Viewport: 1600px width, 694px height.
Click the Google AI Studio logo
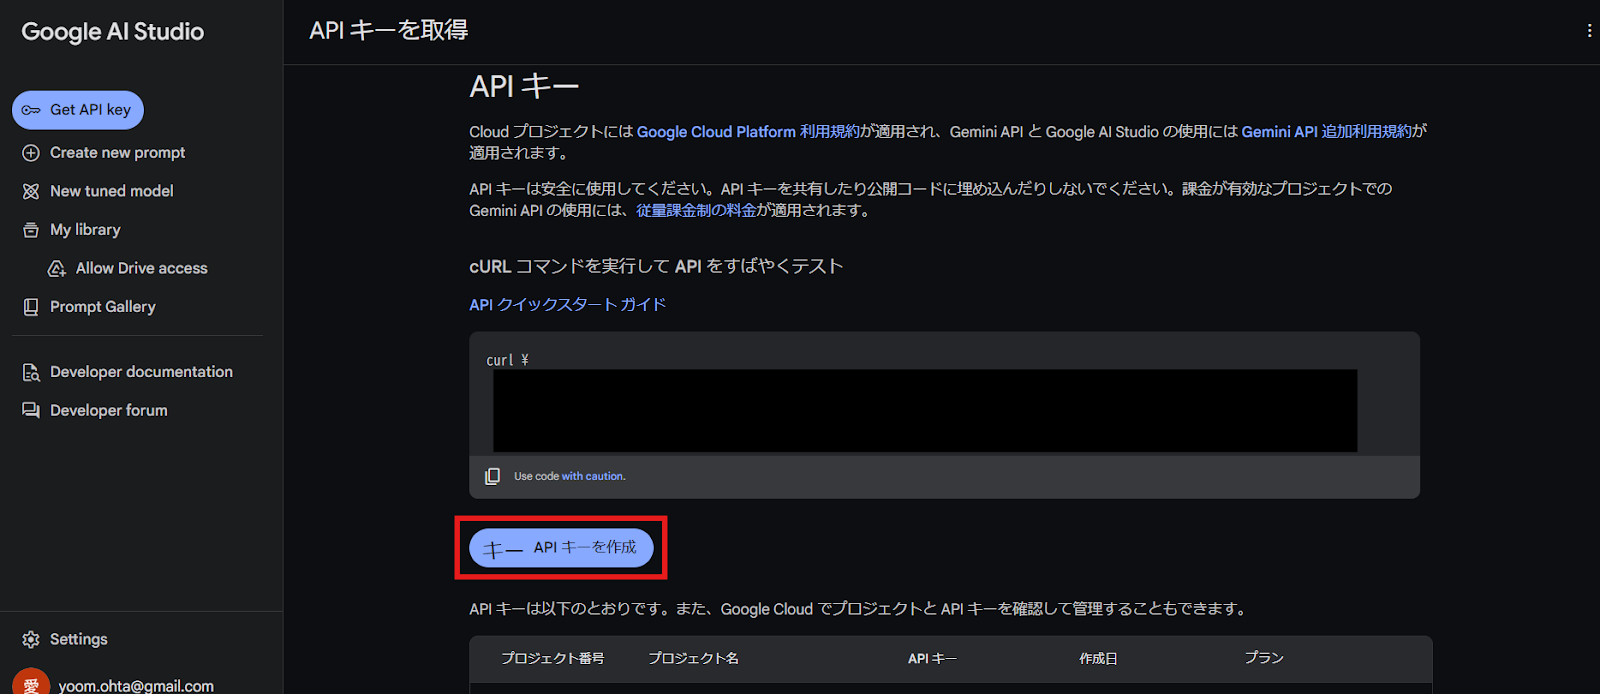click(113, 32)
